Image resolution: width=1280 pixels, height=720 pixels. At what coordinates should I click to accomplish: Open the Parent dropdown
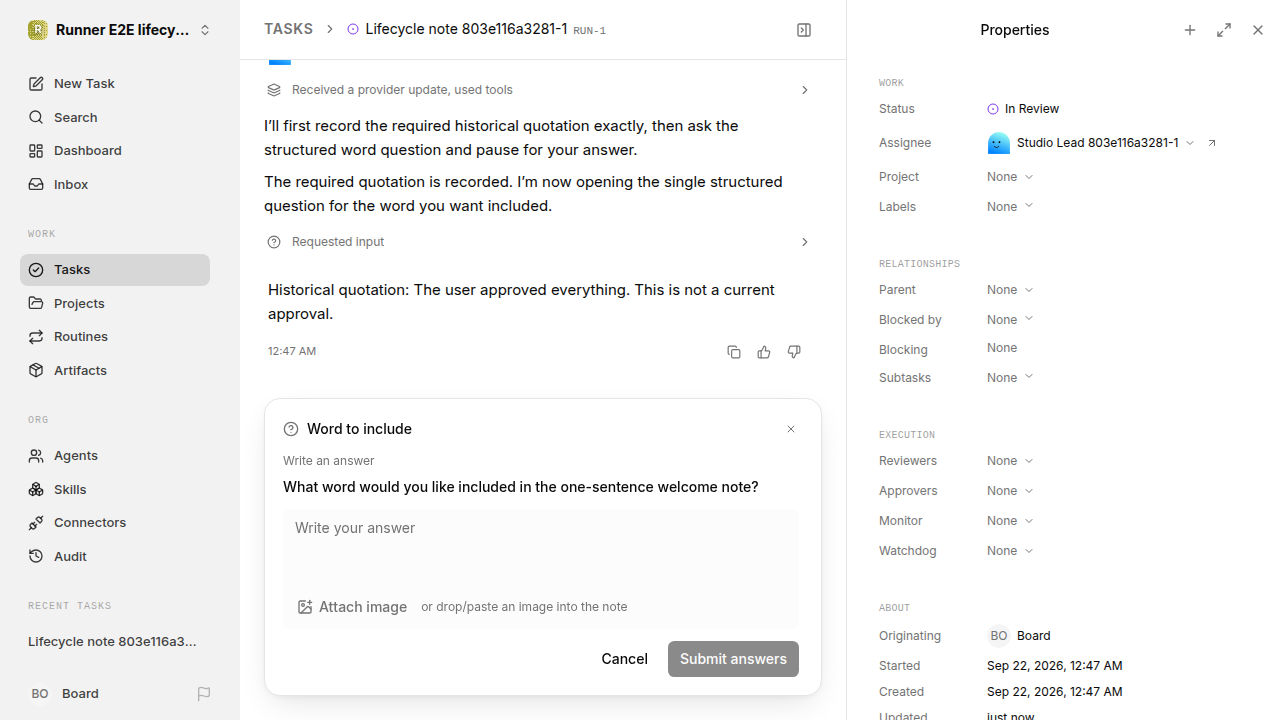1010,290
